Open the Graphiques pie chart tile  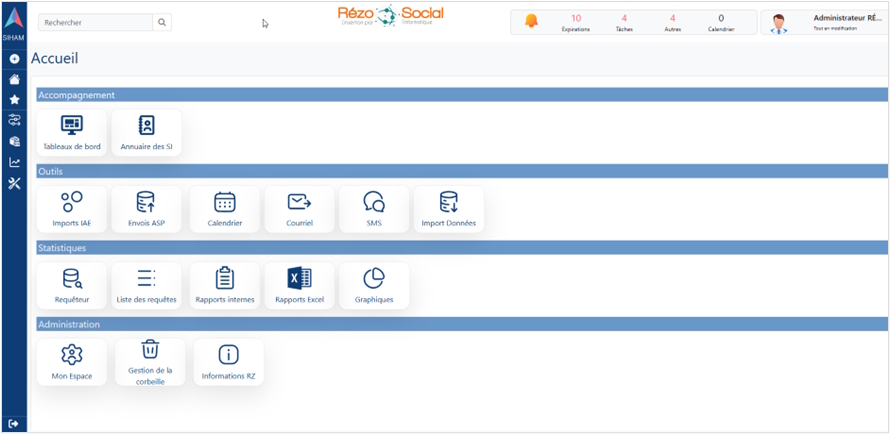coord(374,286)
